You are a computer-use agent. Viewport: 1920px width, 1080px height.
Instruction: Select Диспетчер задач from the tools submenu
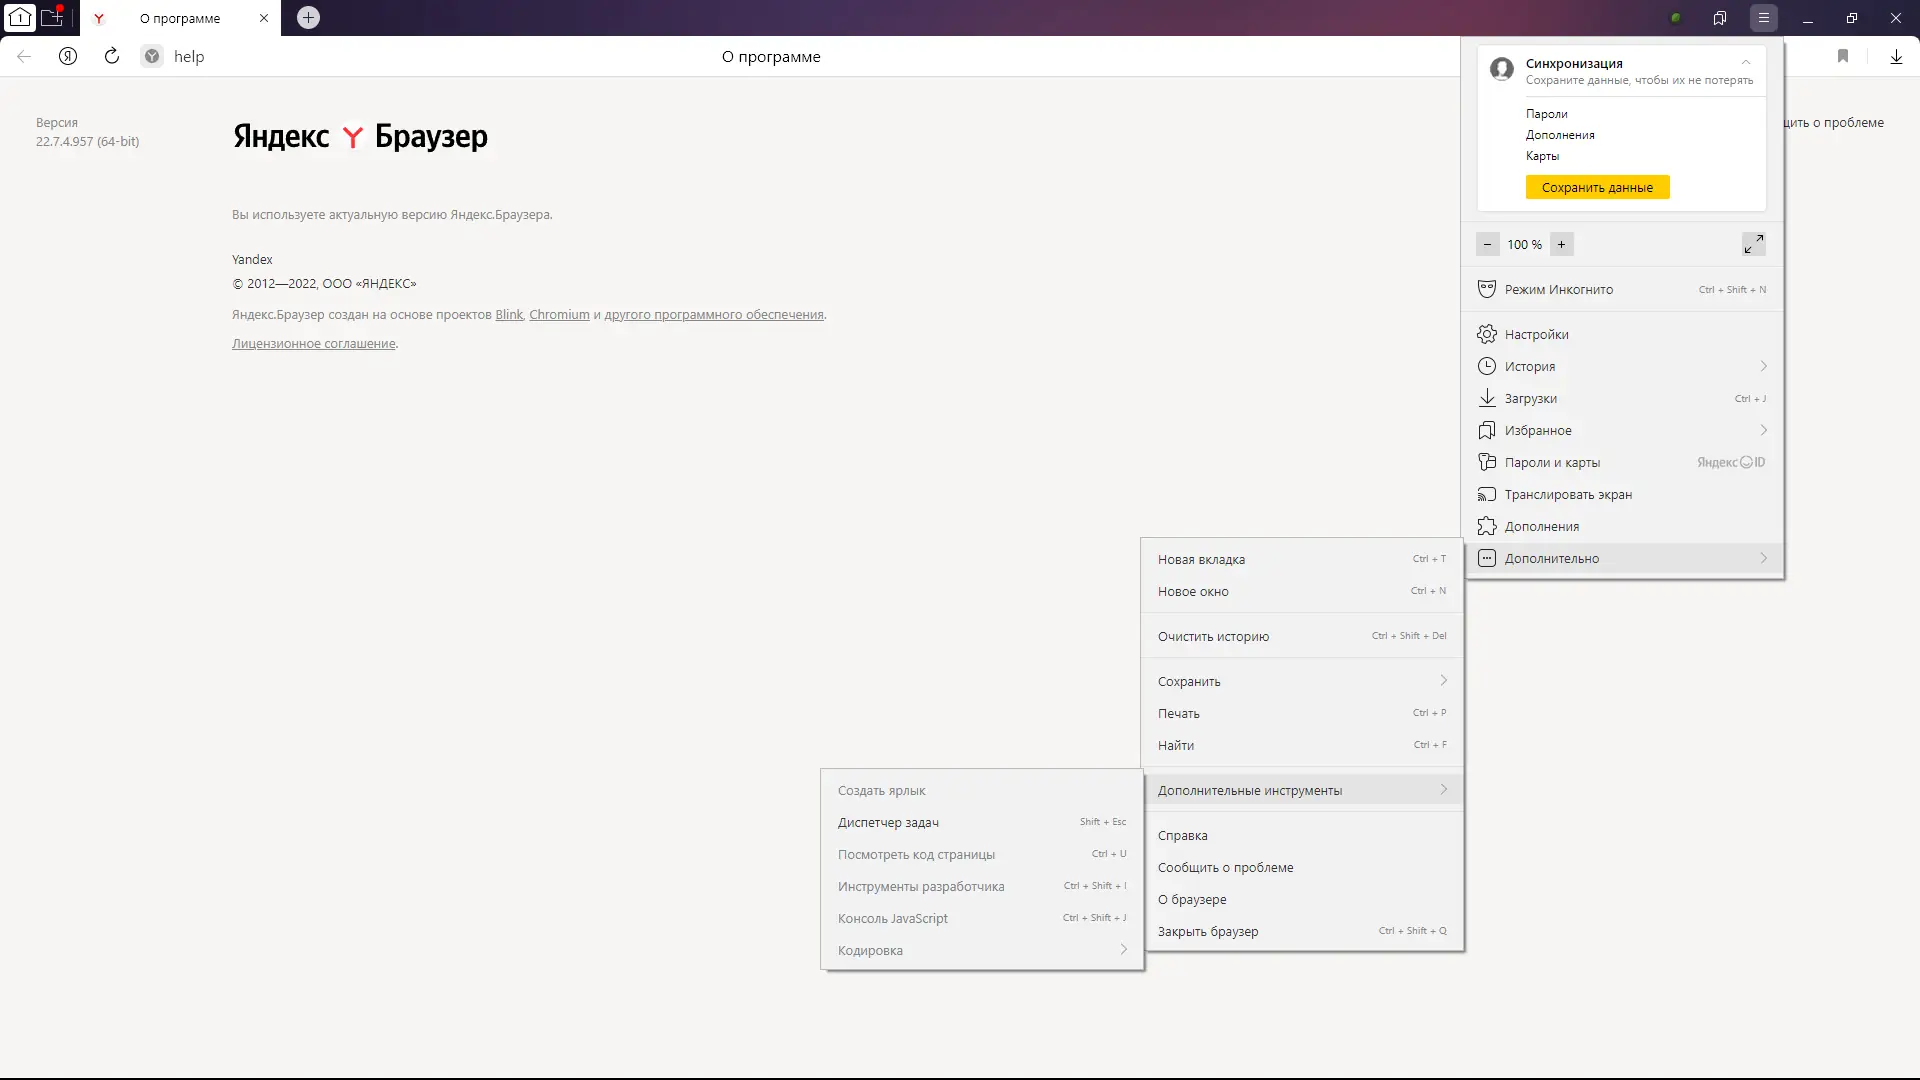(x=888, y=822)
